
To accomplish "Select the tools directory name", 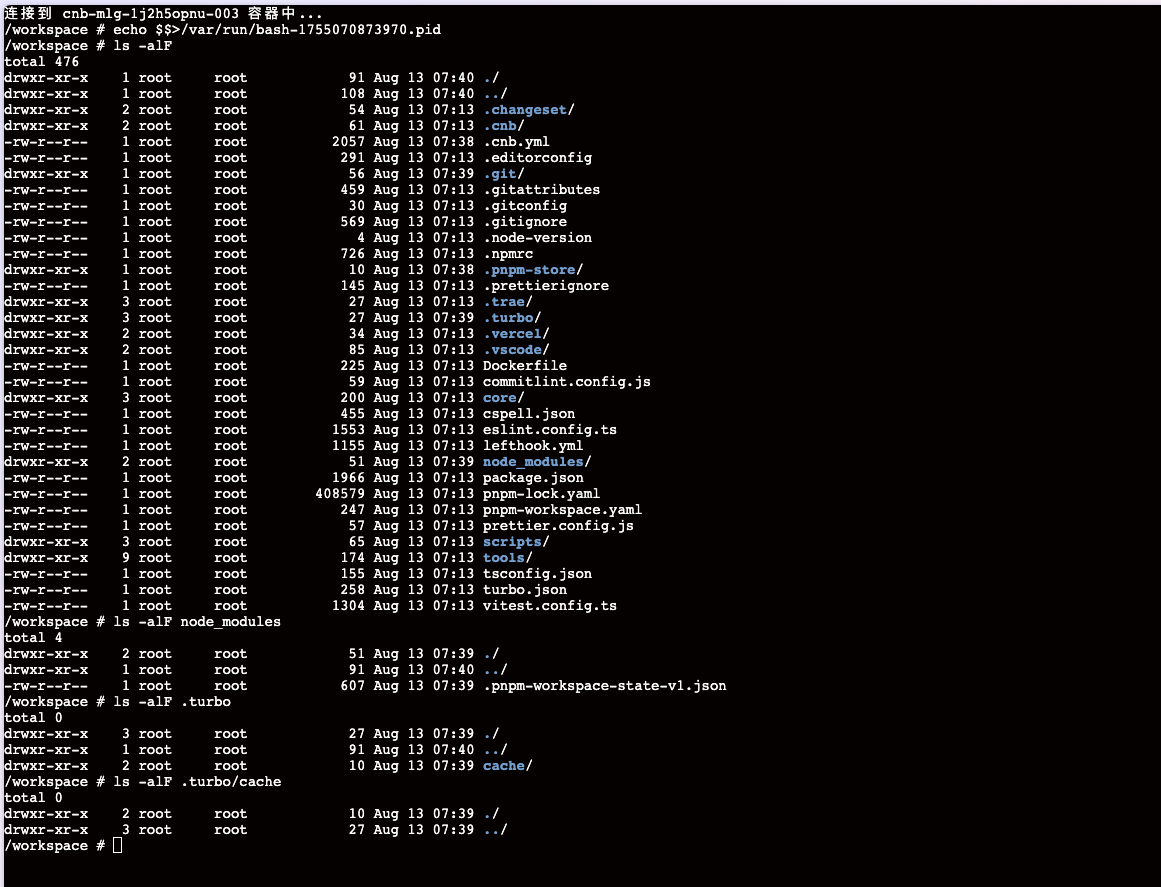I will pos(502,557).
